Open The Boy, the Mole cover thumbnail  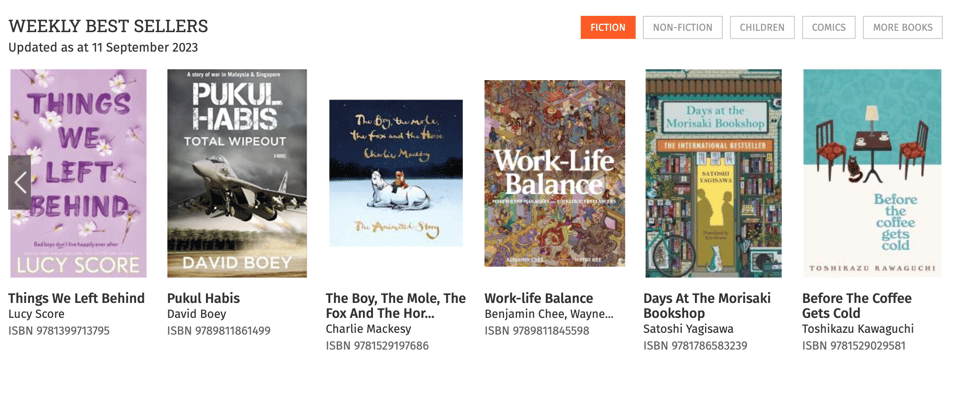(x=396, y=173)
